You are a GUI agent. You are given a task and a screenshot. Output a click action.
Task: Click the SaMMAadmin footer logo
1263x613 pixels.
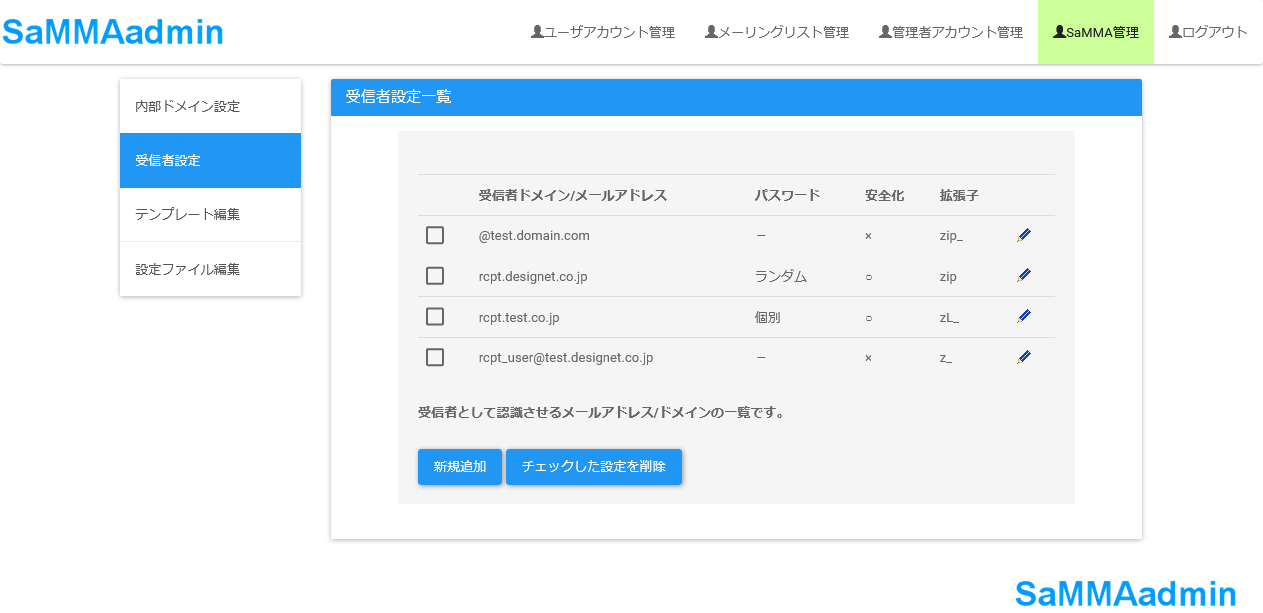1125,594
